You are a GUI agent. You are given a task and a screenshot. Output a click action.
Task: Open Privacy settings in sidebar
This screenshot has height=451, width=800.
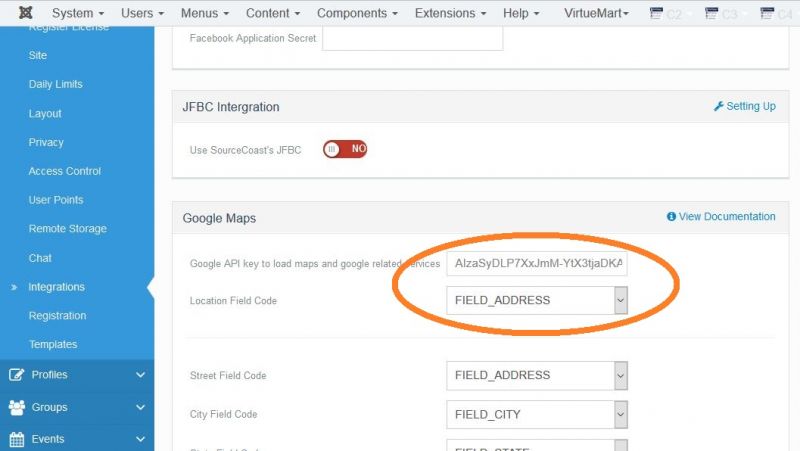pos(46,142)
